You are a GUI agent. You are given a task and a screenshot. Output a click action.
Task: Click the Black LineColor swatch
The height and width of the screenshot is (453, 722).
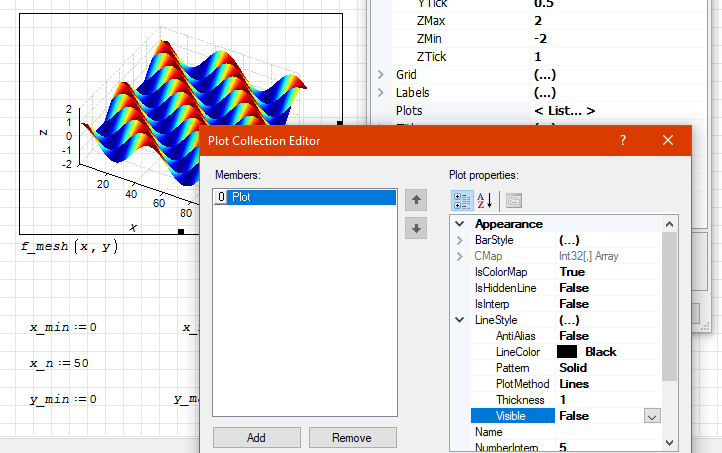[567, 352]
